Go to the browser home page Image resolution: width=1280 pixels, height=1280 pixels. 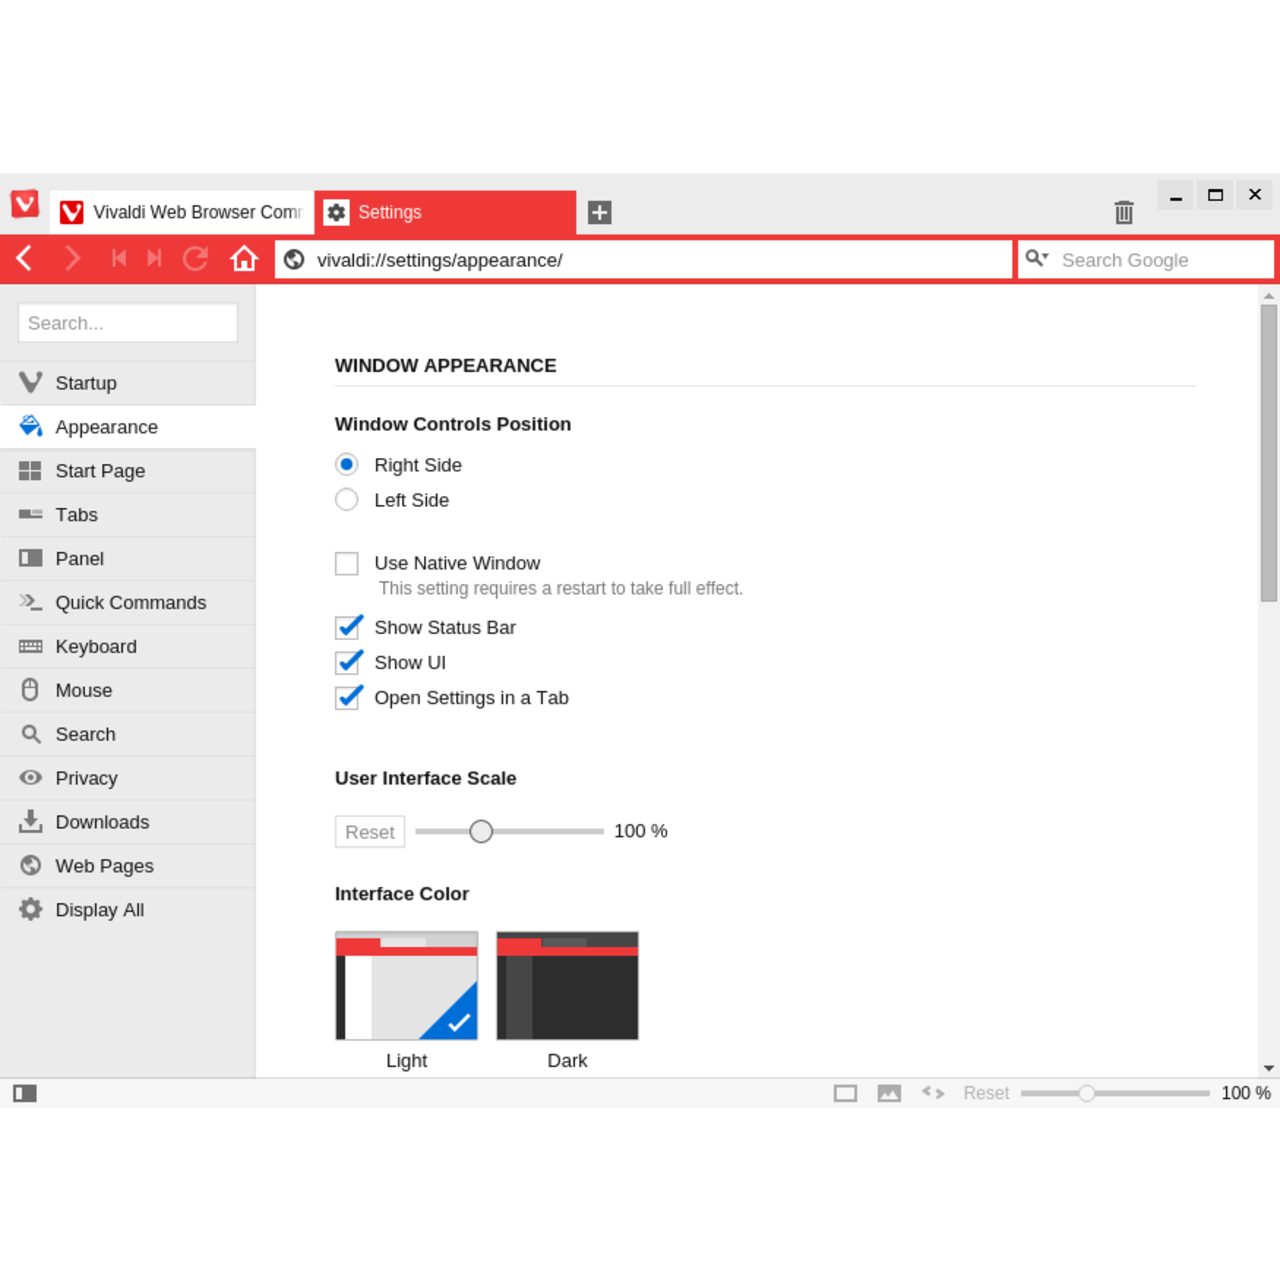click(x=244, y=258)
